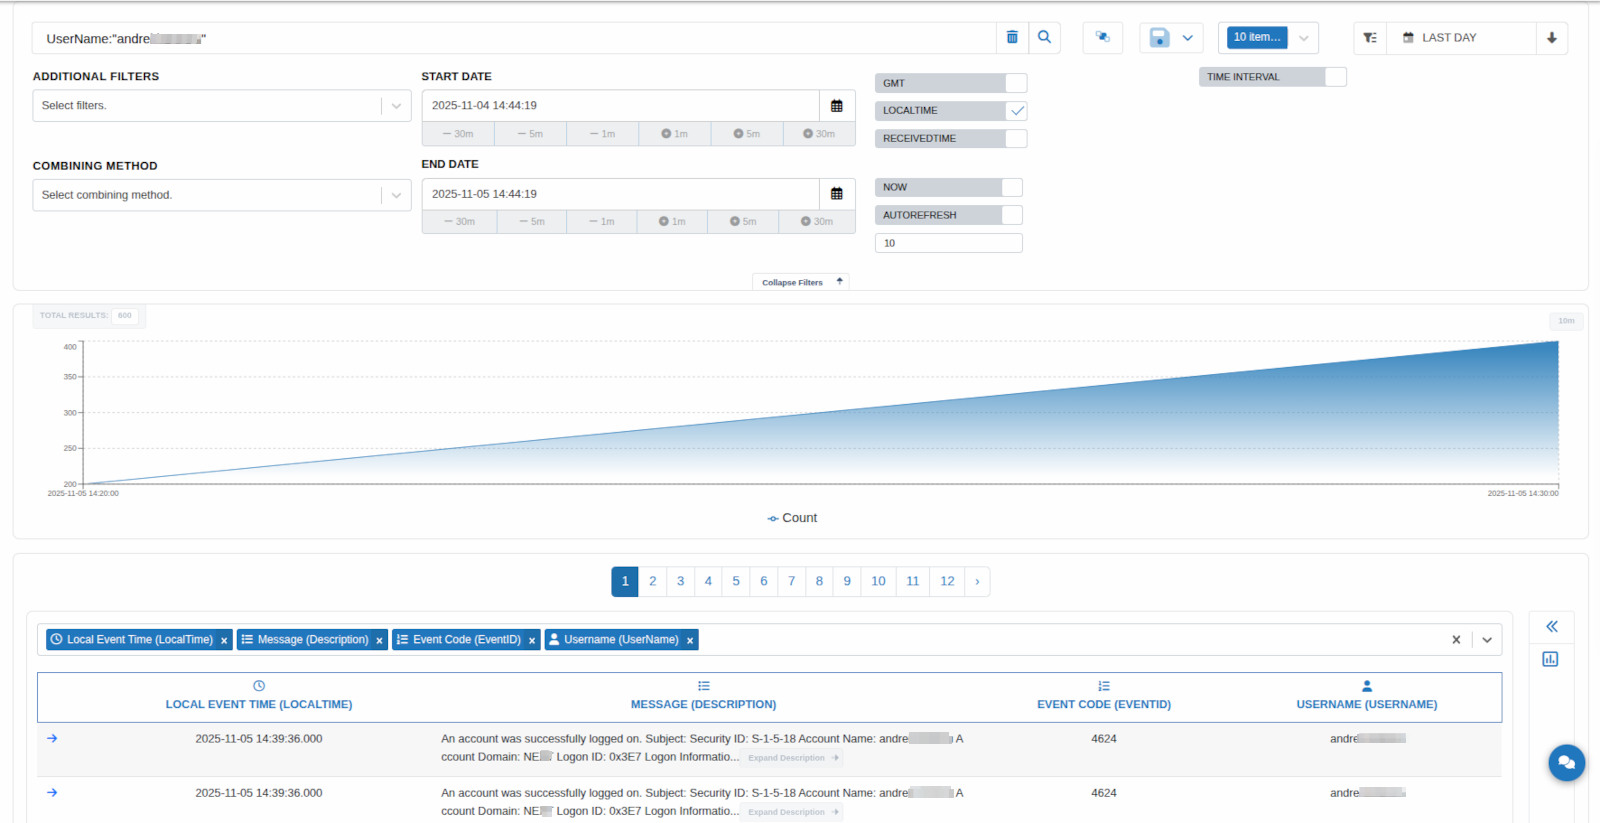Open the Additional Filters dropdown
The height and width of the screenshot is (823, 1600).
(221, 106)
